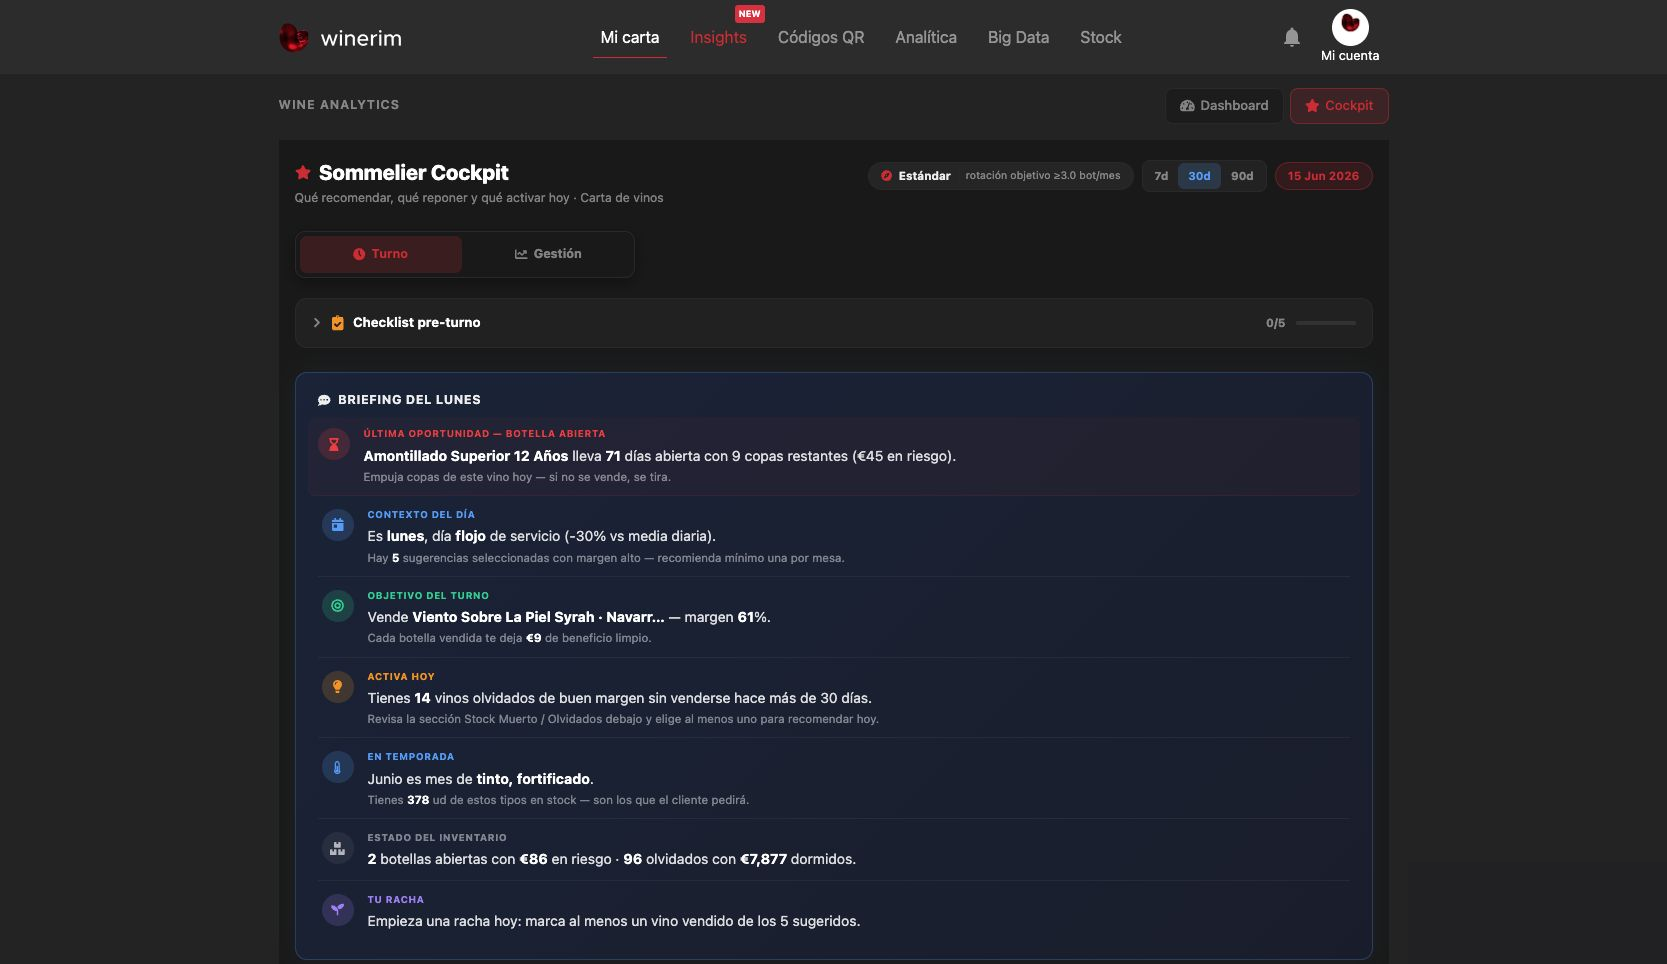Screen dimensions: 1667x964
Task: Expand the Checklist pre-turno section
Action: (833, 323)
